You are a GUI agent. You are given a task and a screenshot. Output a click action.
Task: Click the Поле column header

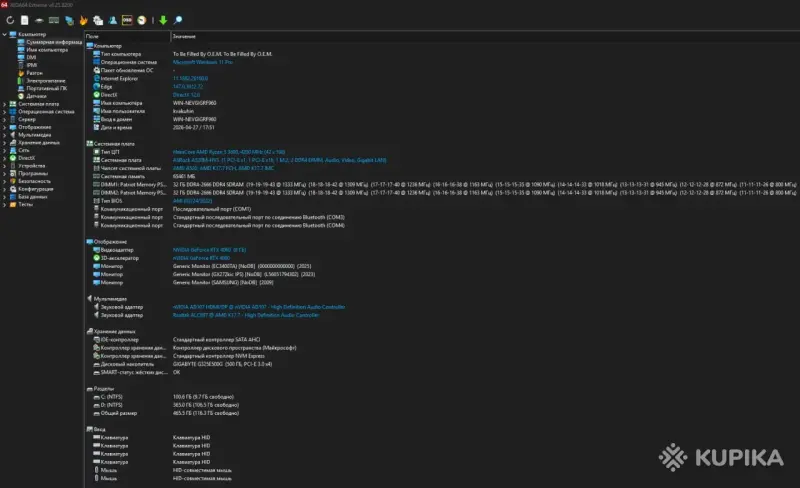tap(92, 36)
